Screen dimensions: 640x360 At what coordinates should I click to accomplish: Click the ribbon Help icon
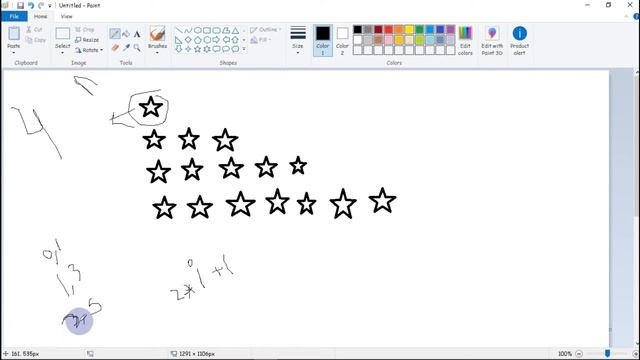coord(636,16)
